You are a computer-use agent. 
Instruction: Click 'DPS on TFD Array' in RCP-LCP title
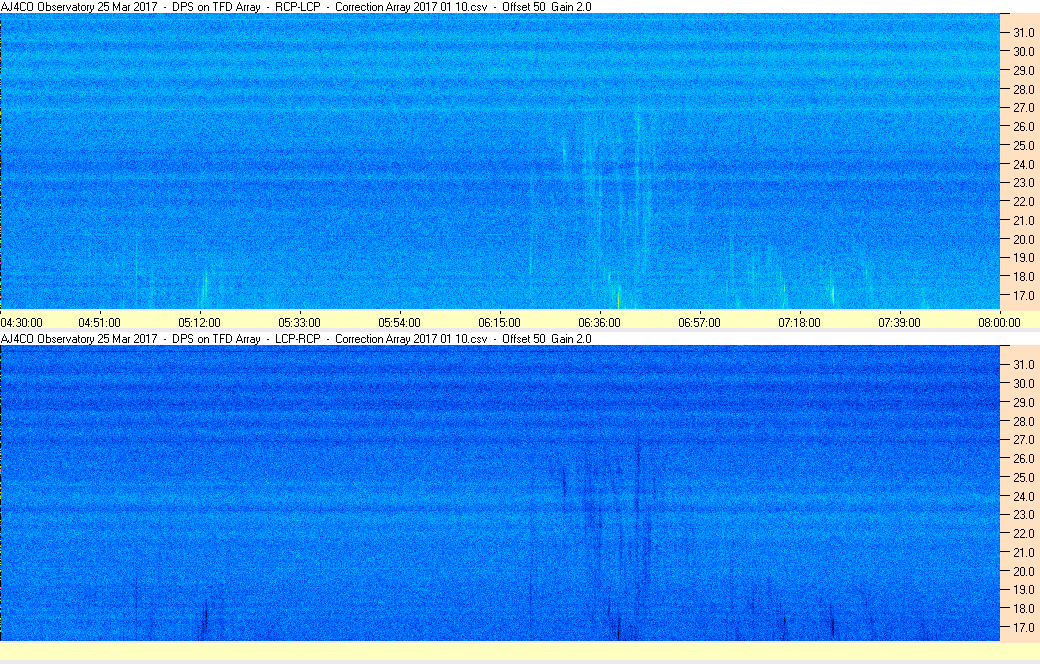tap(216, 7)
